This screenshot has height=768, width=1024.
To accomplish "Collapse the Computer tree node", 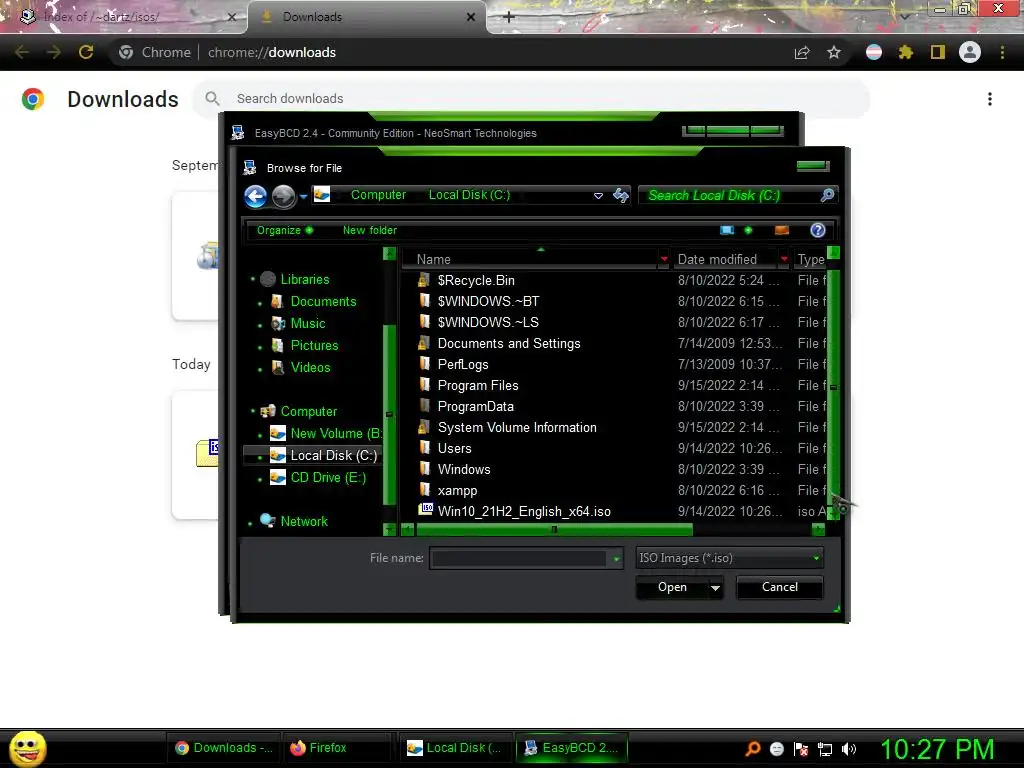I will point(253,411).
